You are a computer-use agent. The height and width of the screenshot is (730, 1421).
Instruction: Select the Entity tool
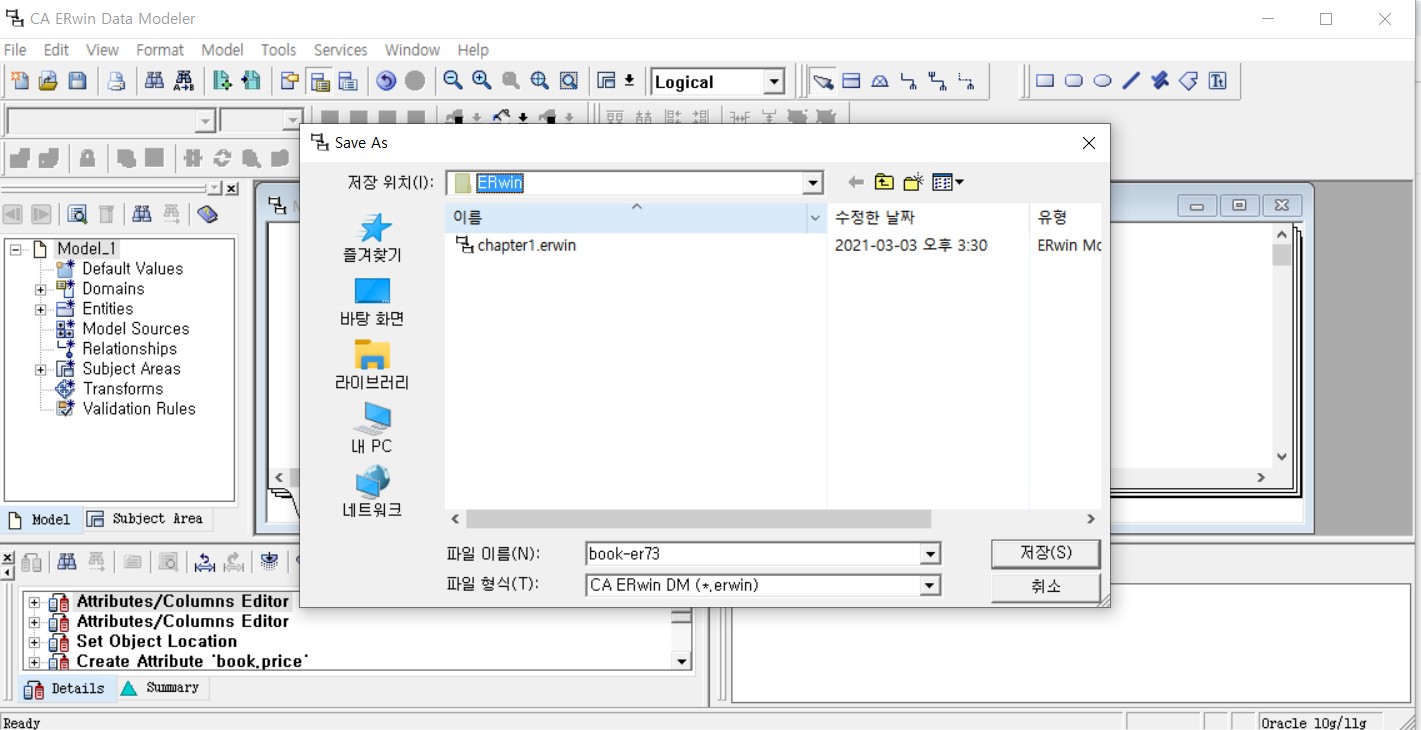[851, 81]
